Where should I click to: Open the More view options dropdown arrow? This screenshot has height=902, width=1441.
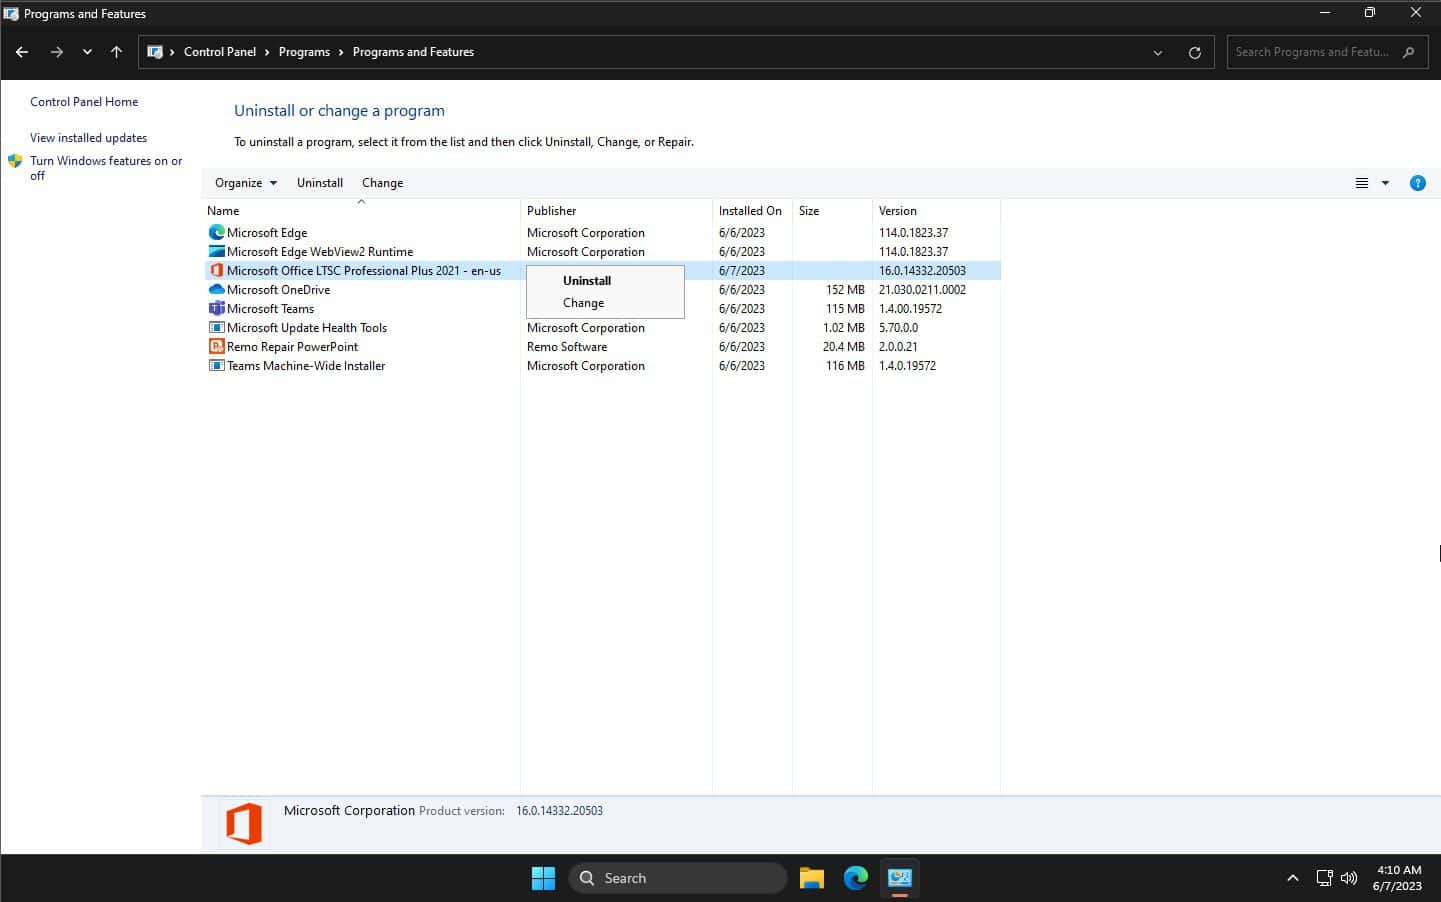click(x=1385, y=183)
